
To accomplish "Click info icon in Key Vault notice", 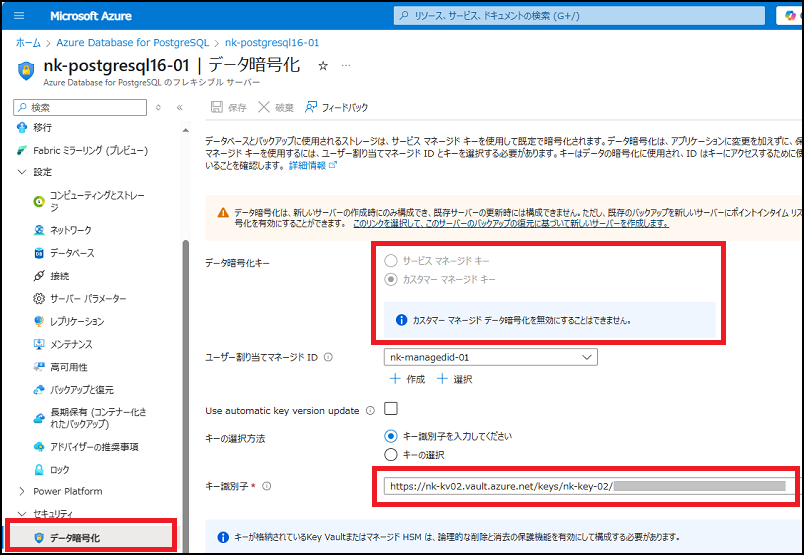I will [223, 537].
